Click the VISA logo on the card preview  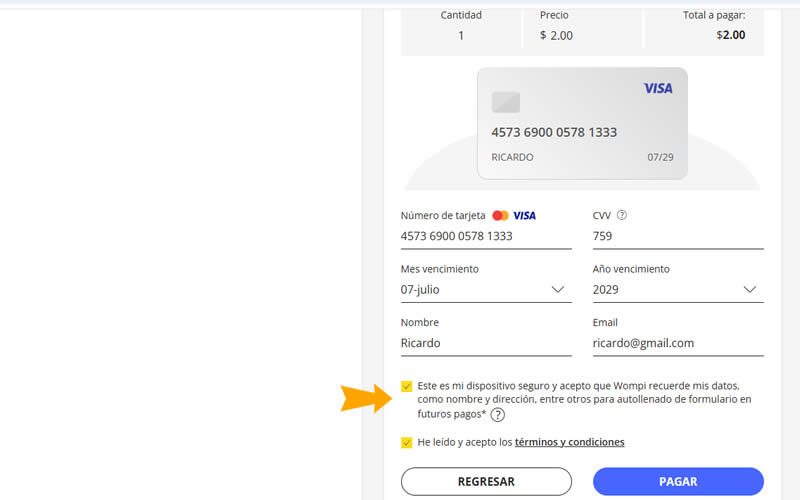657,89
